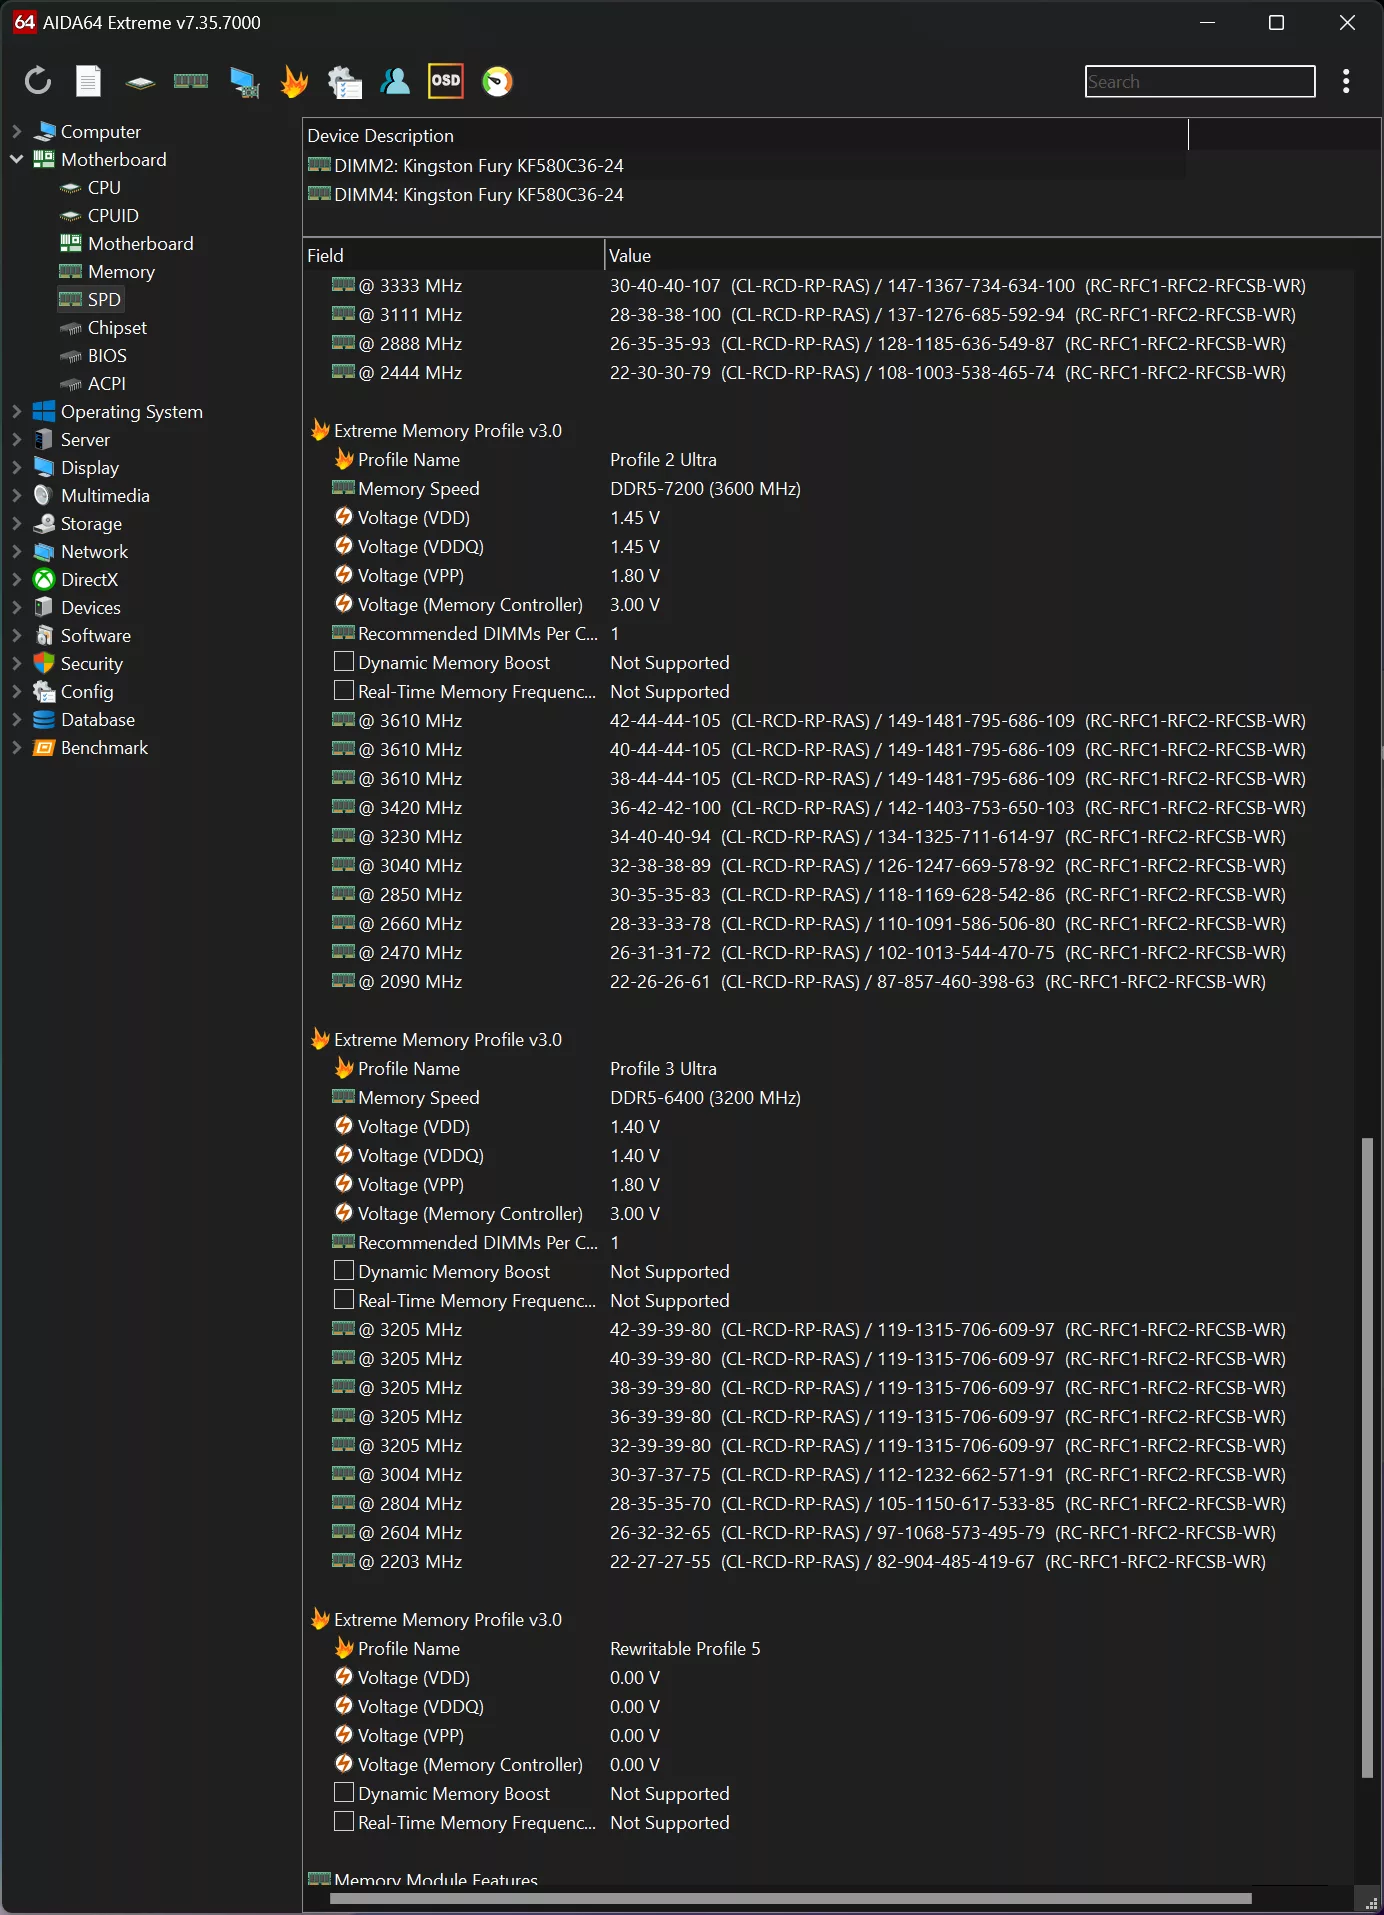Screen dimensions: 1384x1915
Task: Toggle Real-Time Memory Frequency checkbox under Profile 2
Action: point(344,691)
